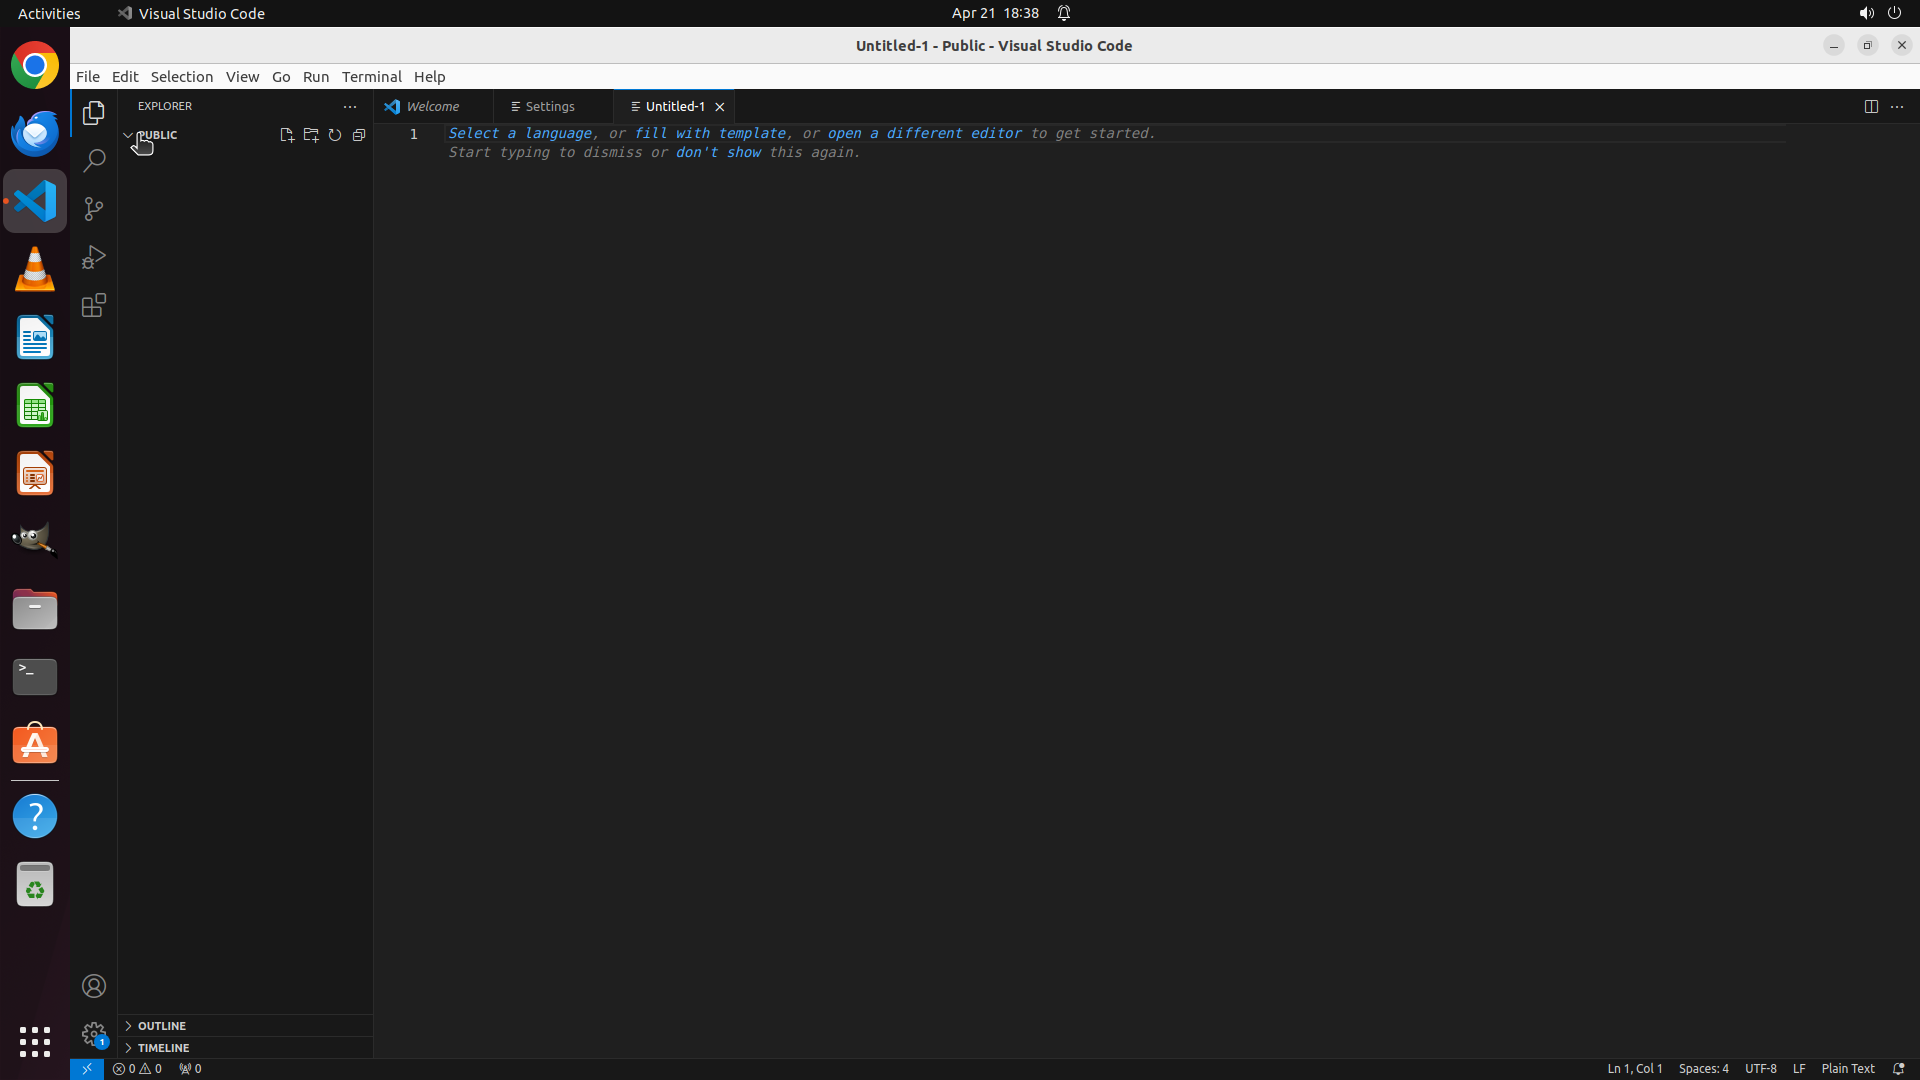Click the 'Select a language' link
This screenshot has height=1080, width=1920.
(x=519, y=133)
